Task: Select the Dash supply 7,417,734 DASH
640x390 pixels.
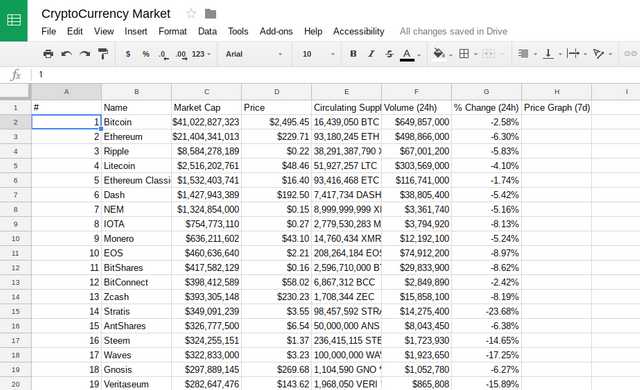Action: [x=347, y=195]
